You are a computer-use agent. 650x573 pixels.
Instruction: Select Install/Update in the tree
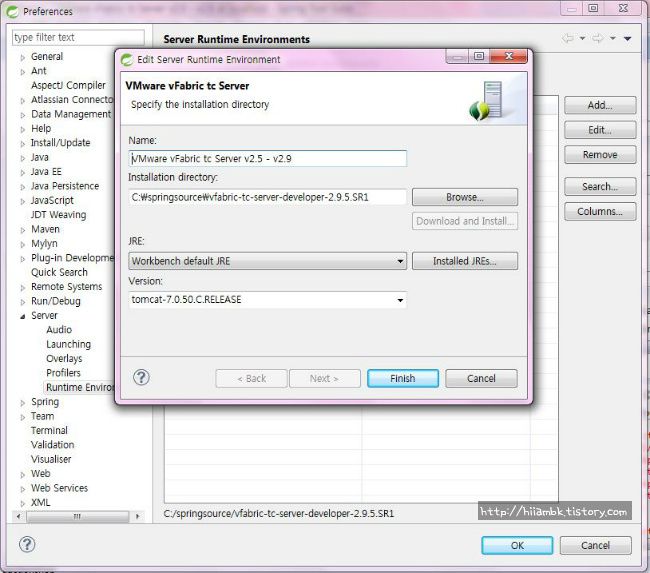(61, 143)
